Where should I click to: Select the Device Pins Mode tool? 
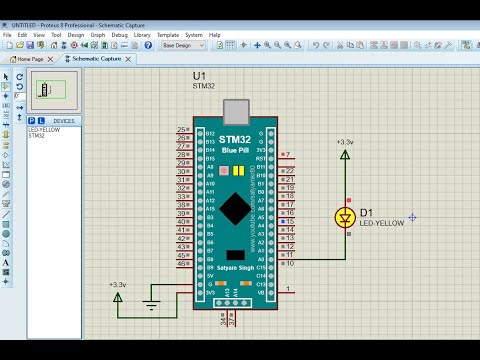coord(6,155)
